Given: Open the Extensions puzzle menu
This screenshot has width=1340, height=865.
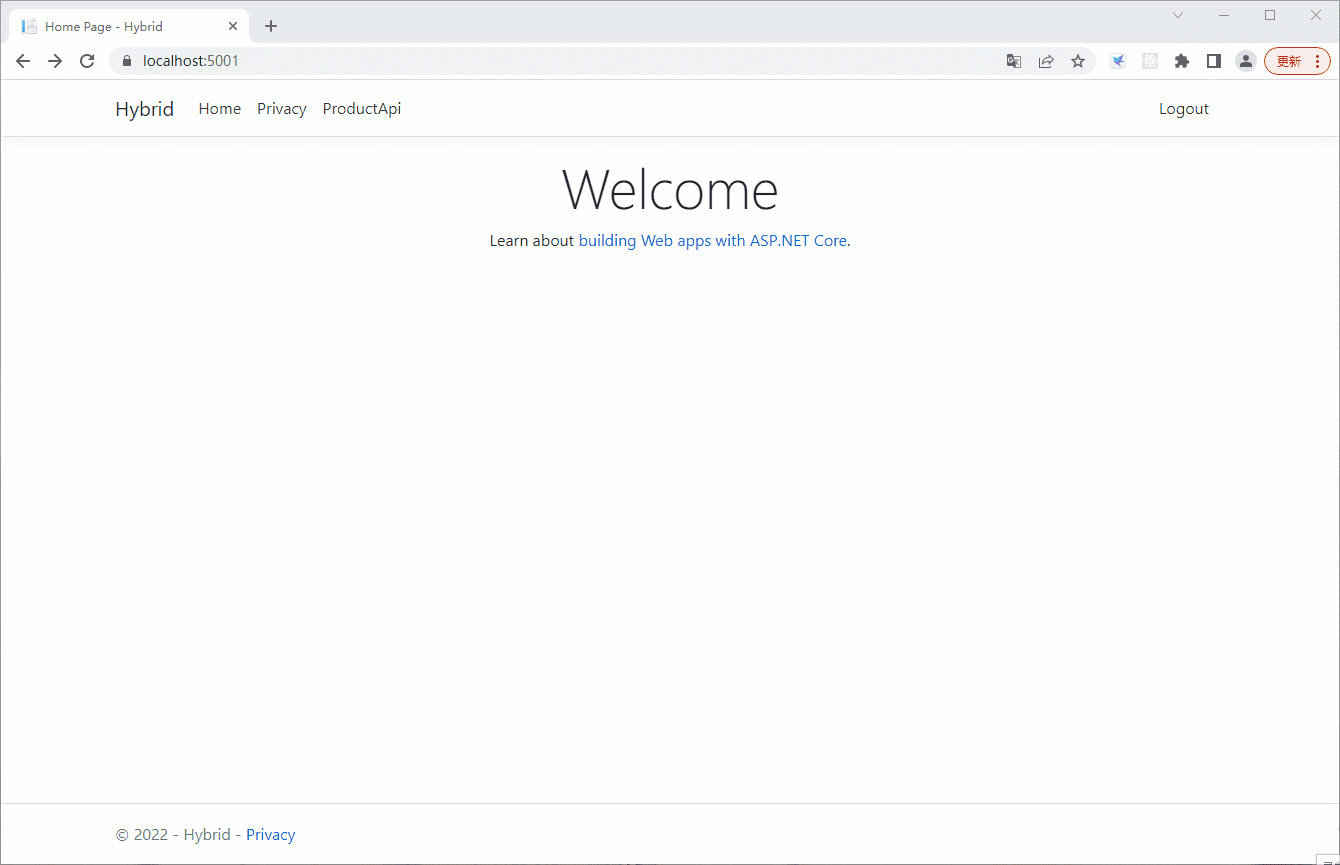Looking at the screenshot, I should click(1182, 61).
